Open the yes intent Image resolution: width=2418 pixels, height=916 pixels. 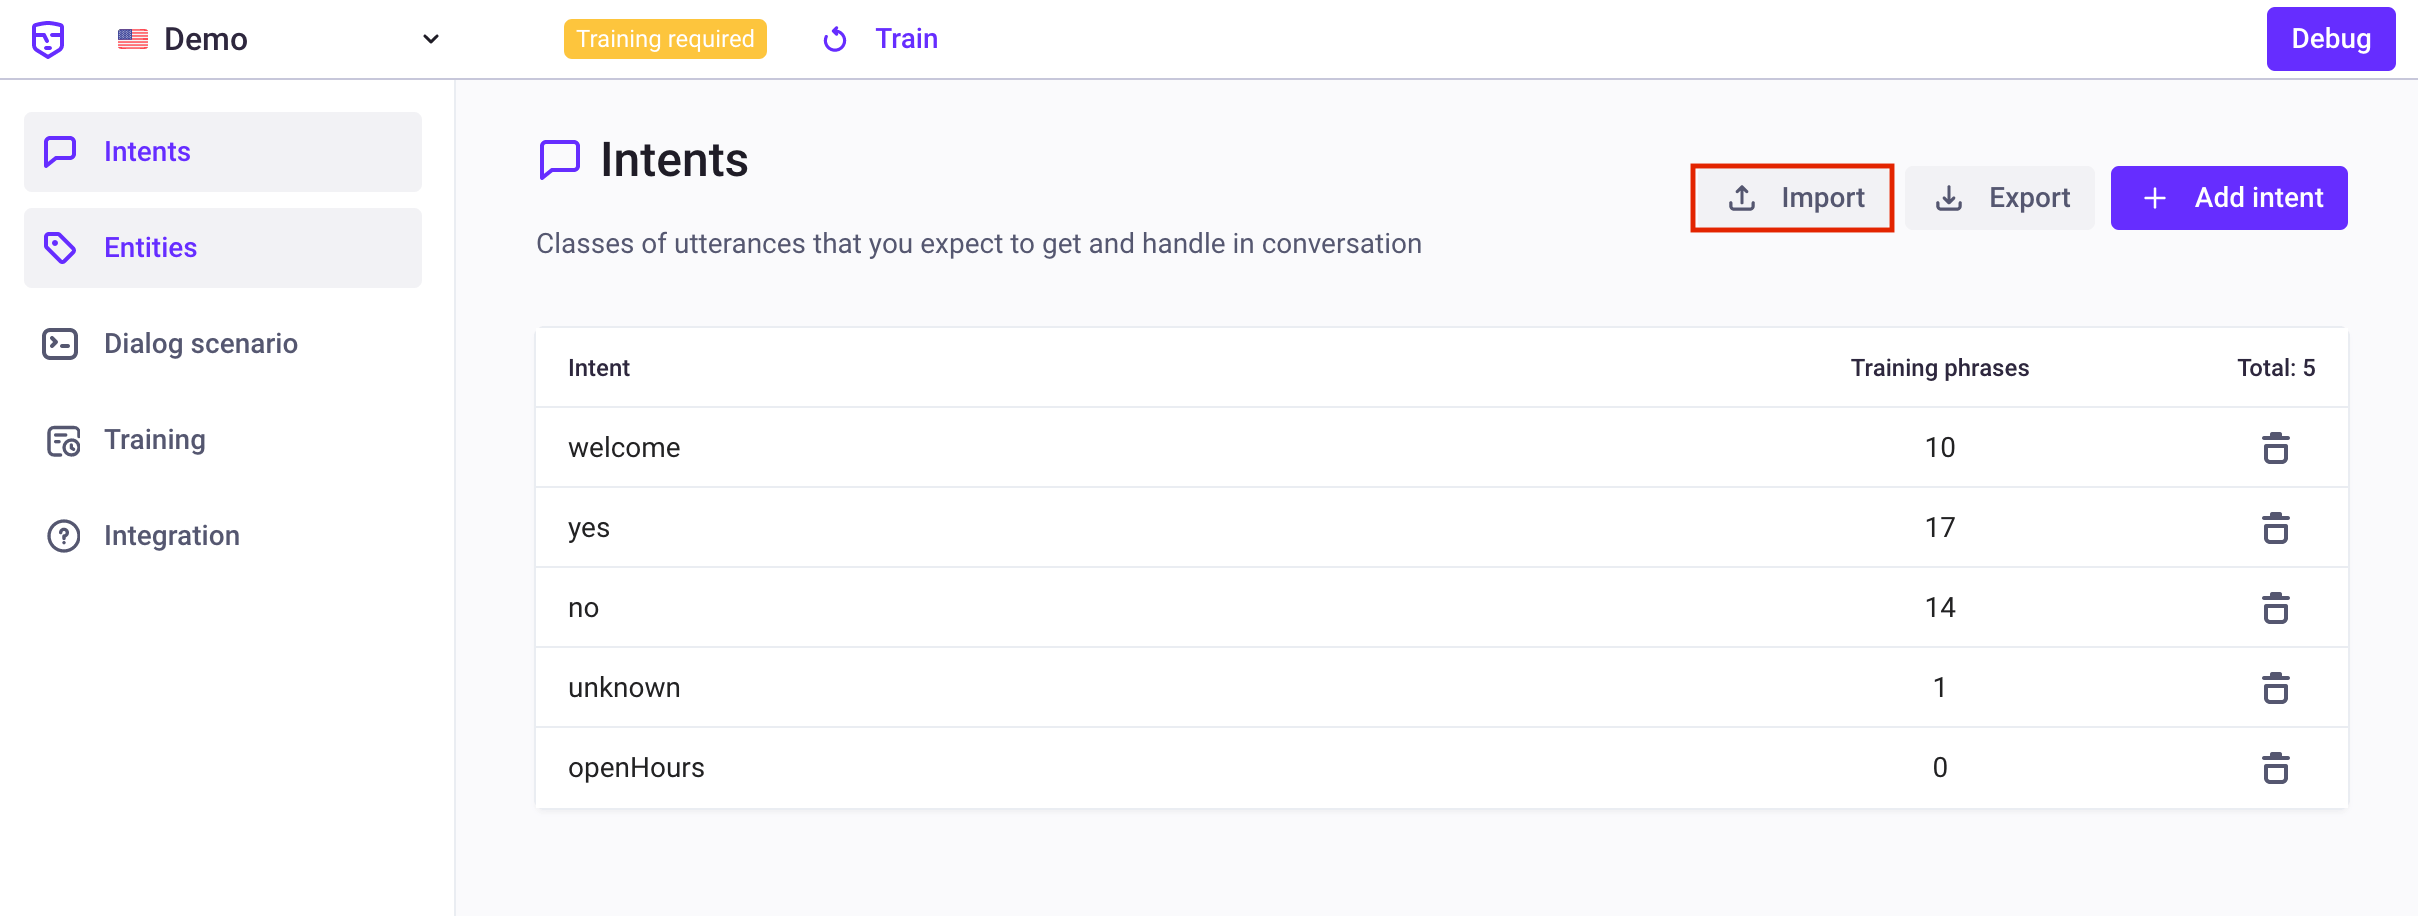(x=1442, y=527)
